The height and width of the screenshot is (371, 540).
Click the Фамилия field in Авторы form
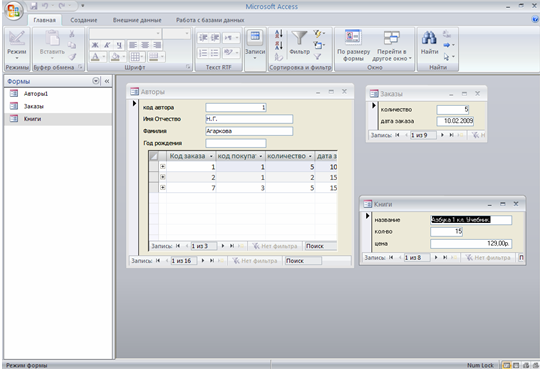point(249,131)
